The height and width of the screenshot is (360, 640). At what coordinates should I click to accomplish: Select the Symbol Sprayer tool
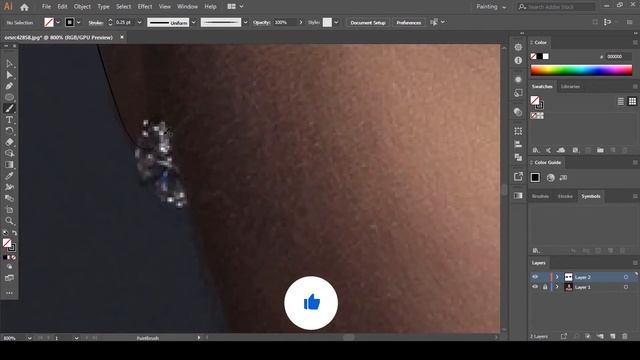pos(9,187)
